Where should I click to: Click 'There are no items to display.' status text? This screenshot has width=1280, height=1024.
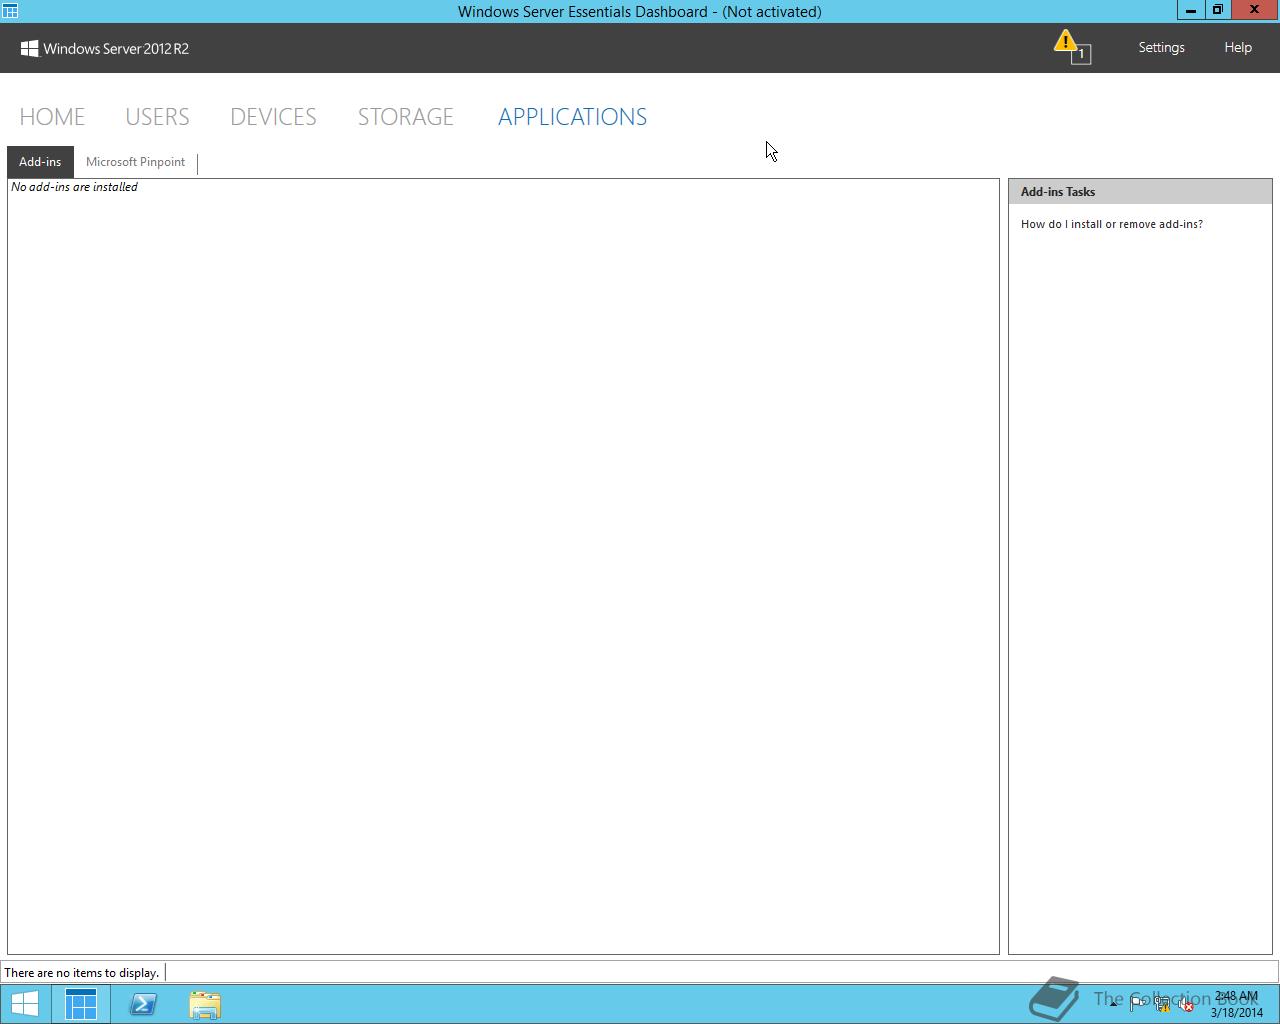[82, 972]
